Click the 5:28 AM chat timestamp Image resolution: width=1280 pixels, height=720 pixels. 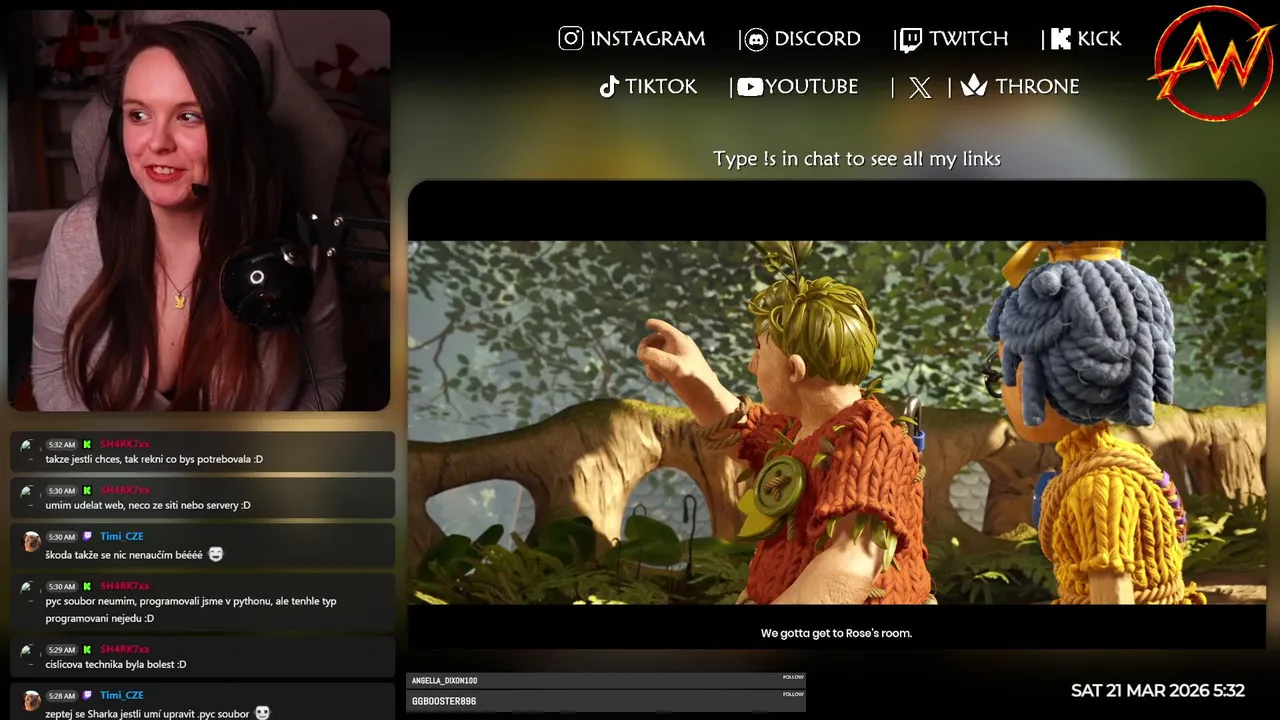pyautogui.click(x=62, y=695)
